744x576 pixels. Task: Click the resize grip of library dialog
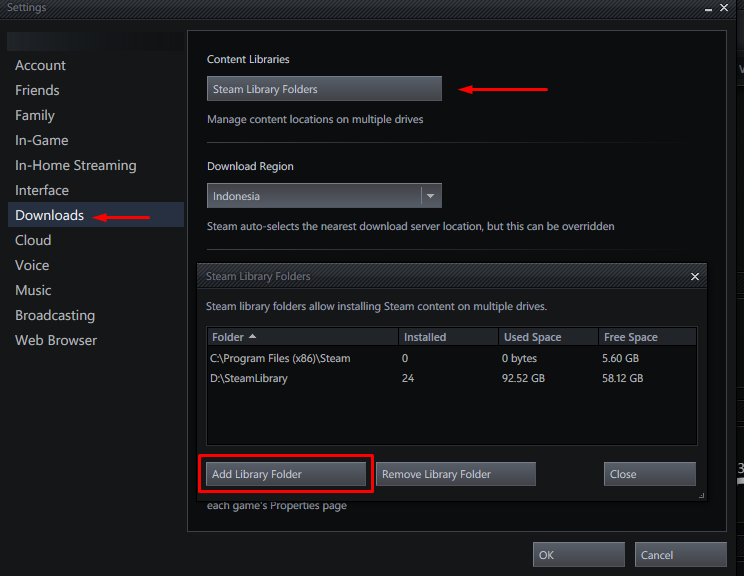(701, 495)
